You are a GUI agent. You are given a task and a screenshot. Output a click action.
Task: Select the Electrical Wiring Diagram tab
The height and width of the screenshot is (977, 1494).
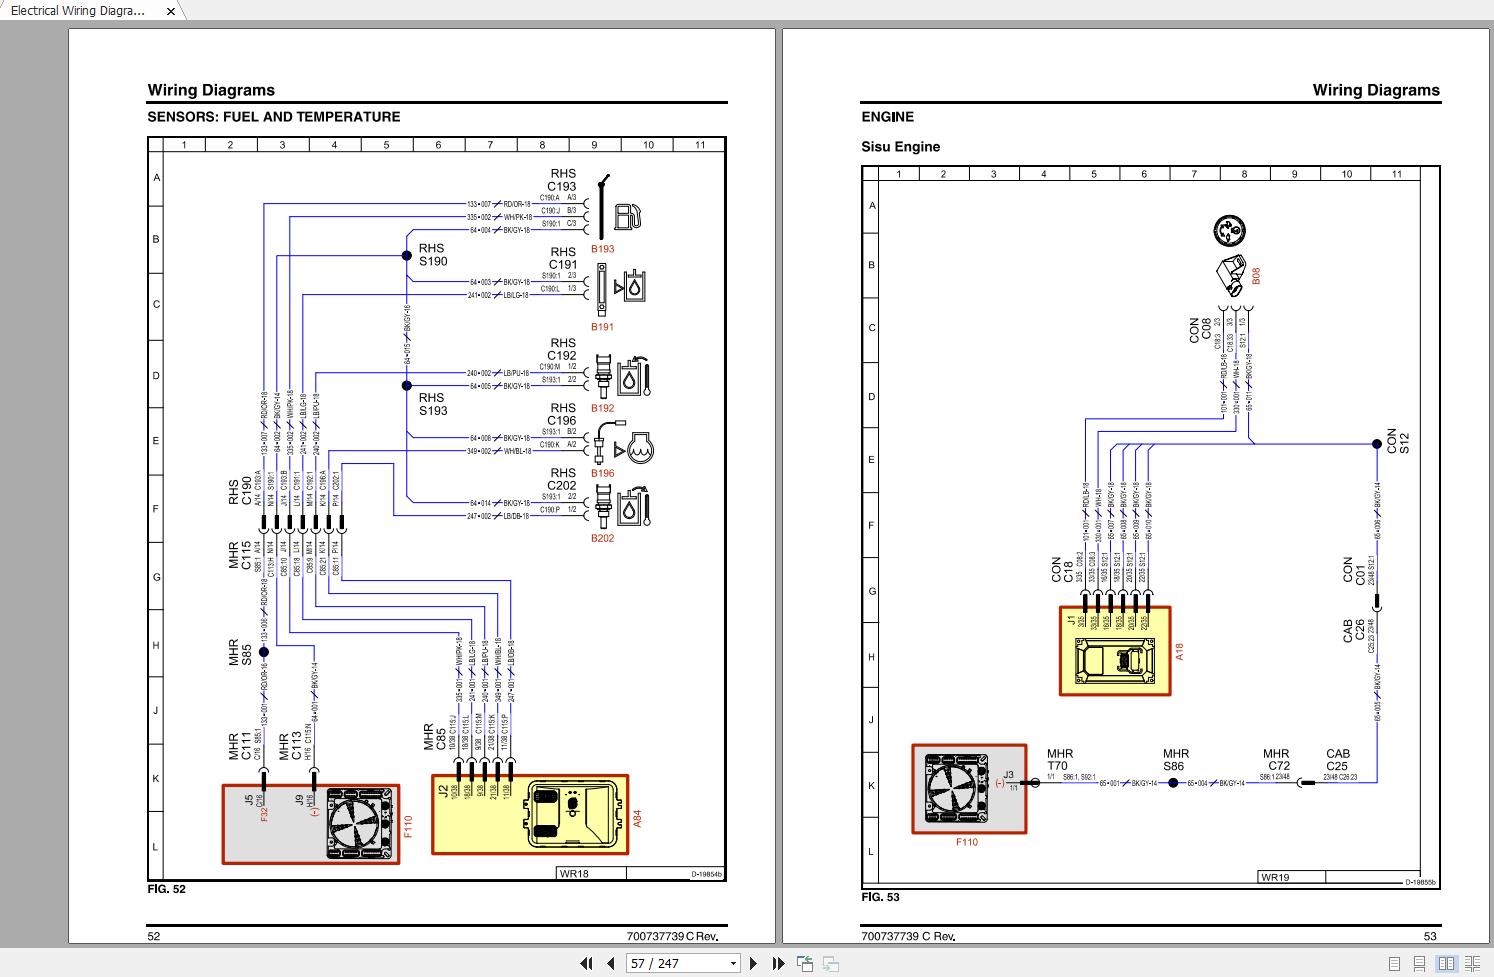point(78,11)
